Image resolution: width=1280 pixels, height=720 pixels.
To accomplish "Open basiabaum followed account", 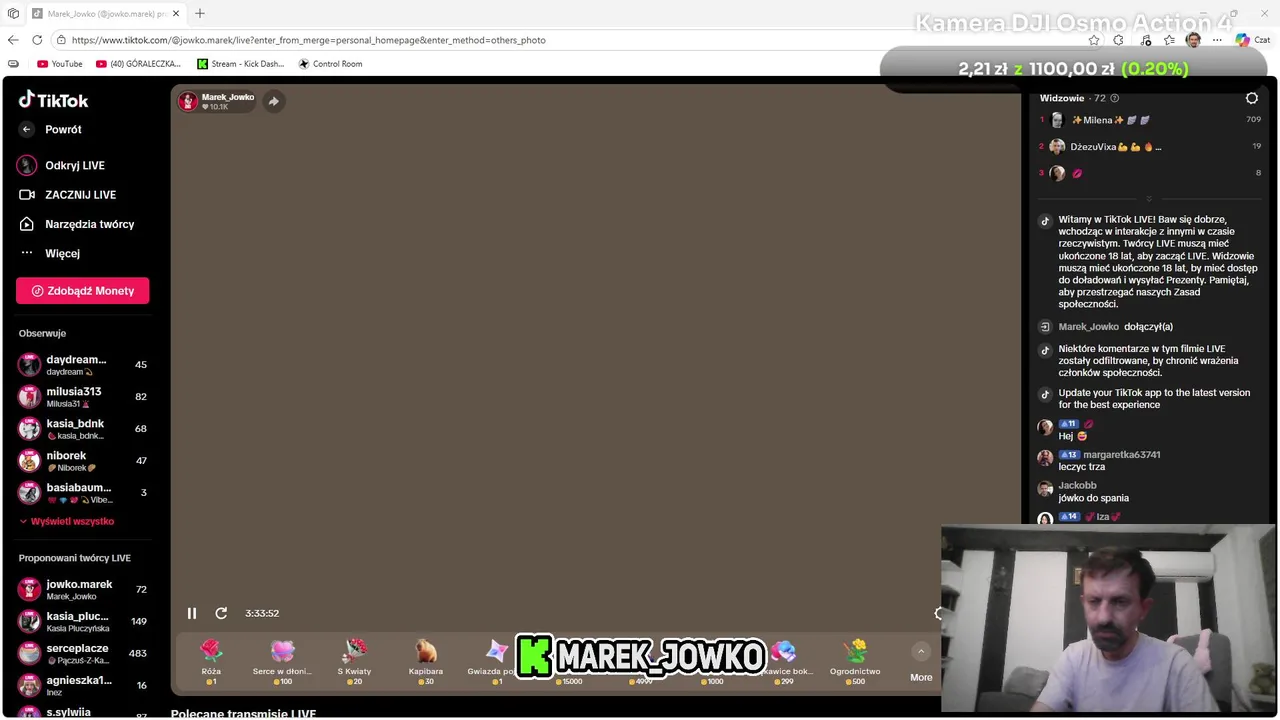I will coord(83,493).
